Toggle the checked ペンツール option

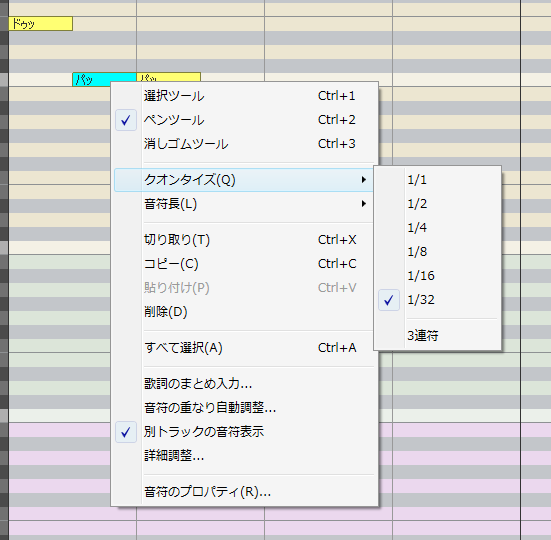[245, 120]
